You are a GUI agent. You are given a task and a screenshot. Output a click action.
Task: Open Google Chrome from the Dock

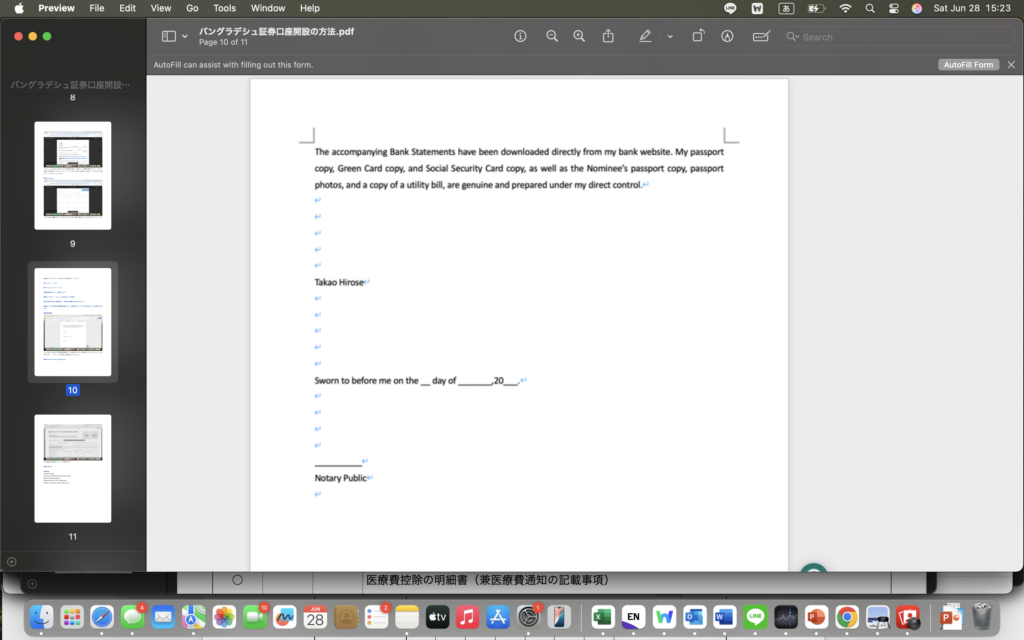point(846,617)
